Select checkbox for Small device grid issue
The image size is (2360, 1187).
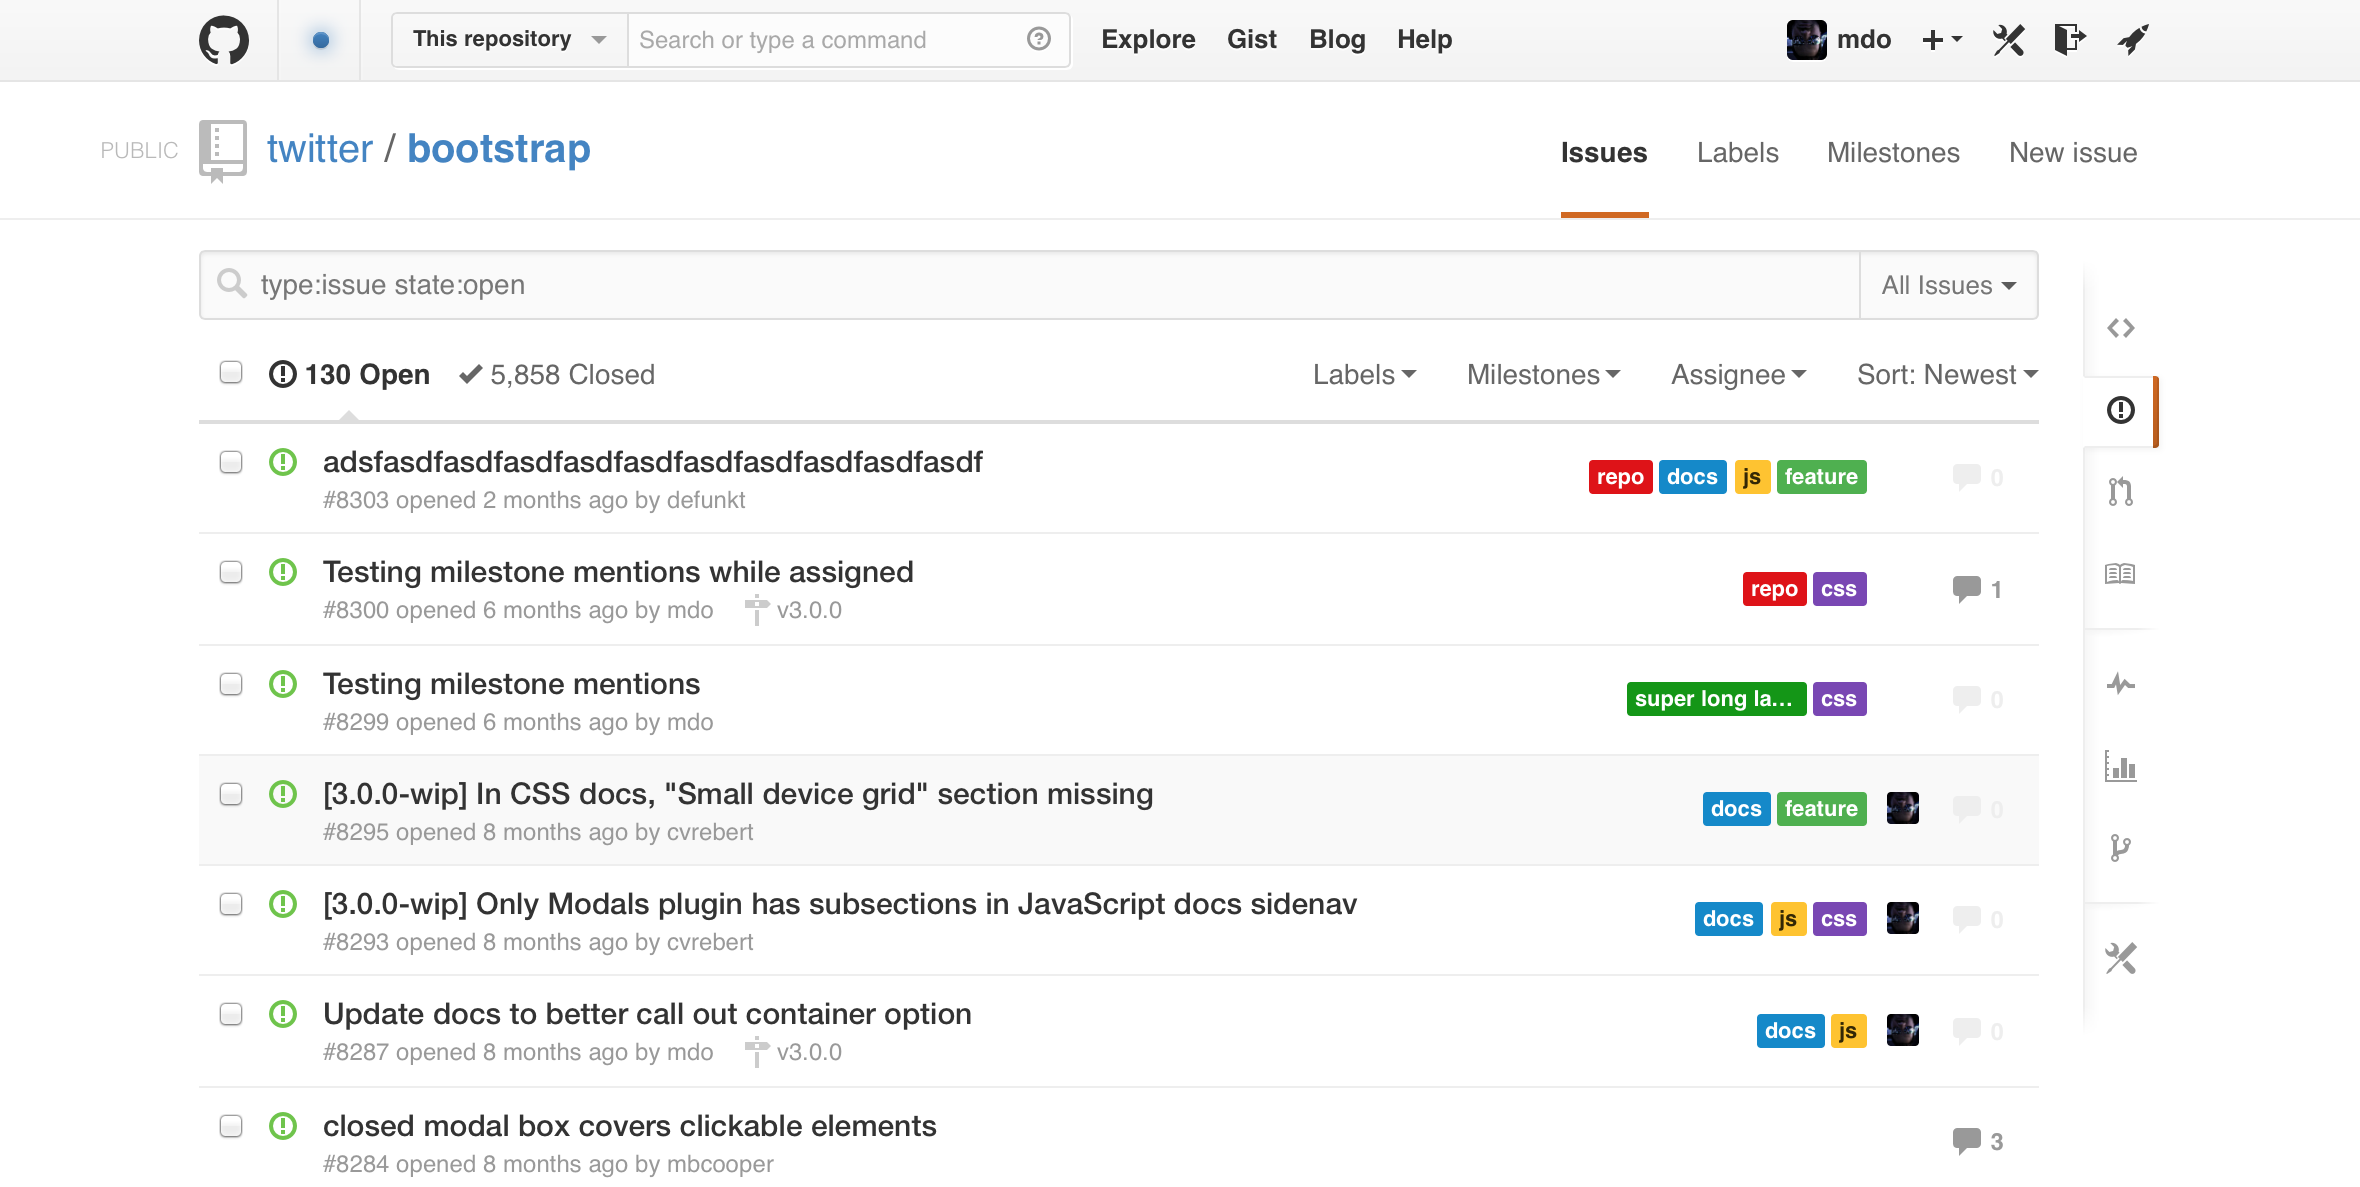(231, 794)
